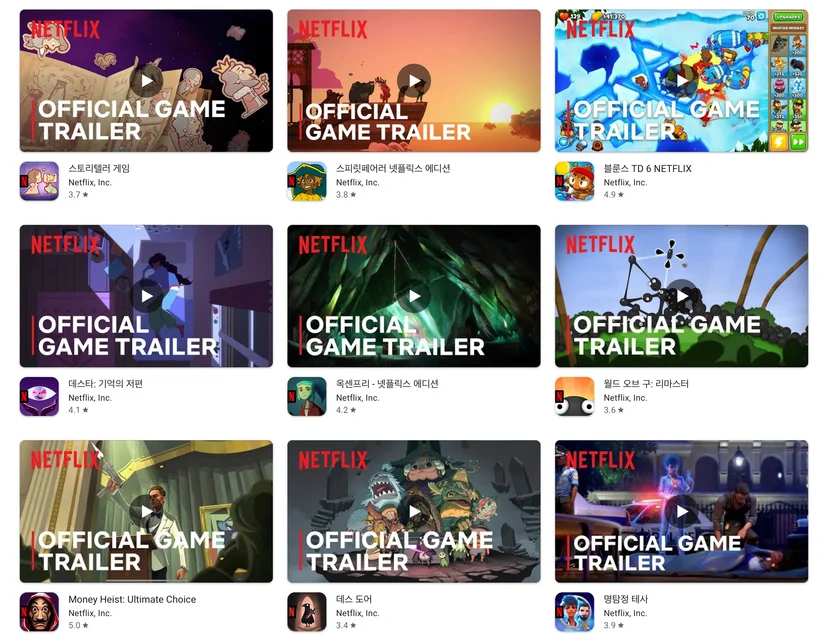Screen dimensions: 828x639
Task: Click Netflix, Inc. under 월드 오브 구
Action: pyautogui.click(x=625, y=398)
